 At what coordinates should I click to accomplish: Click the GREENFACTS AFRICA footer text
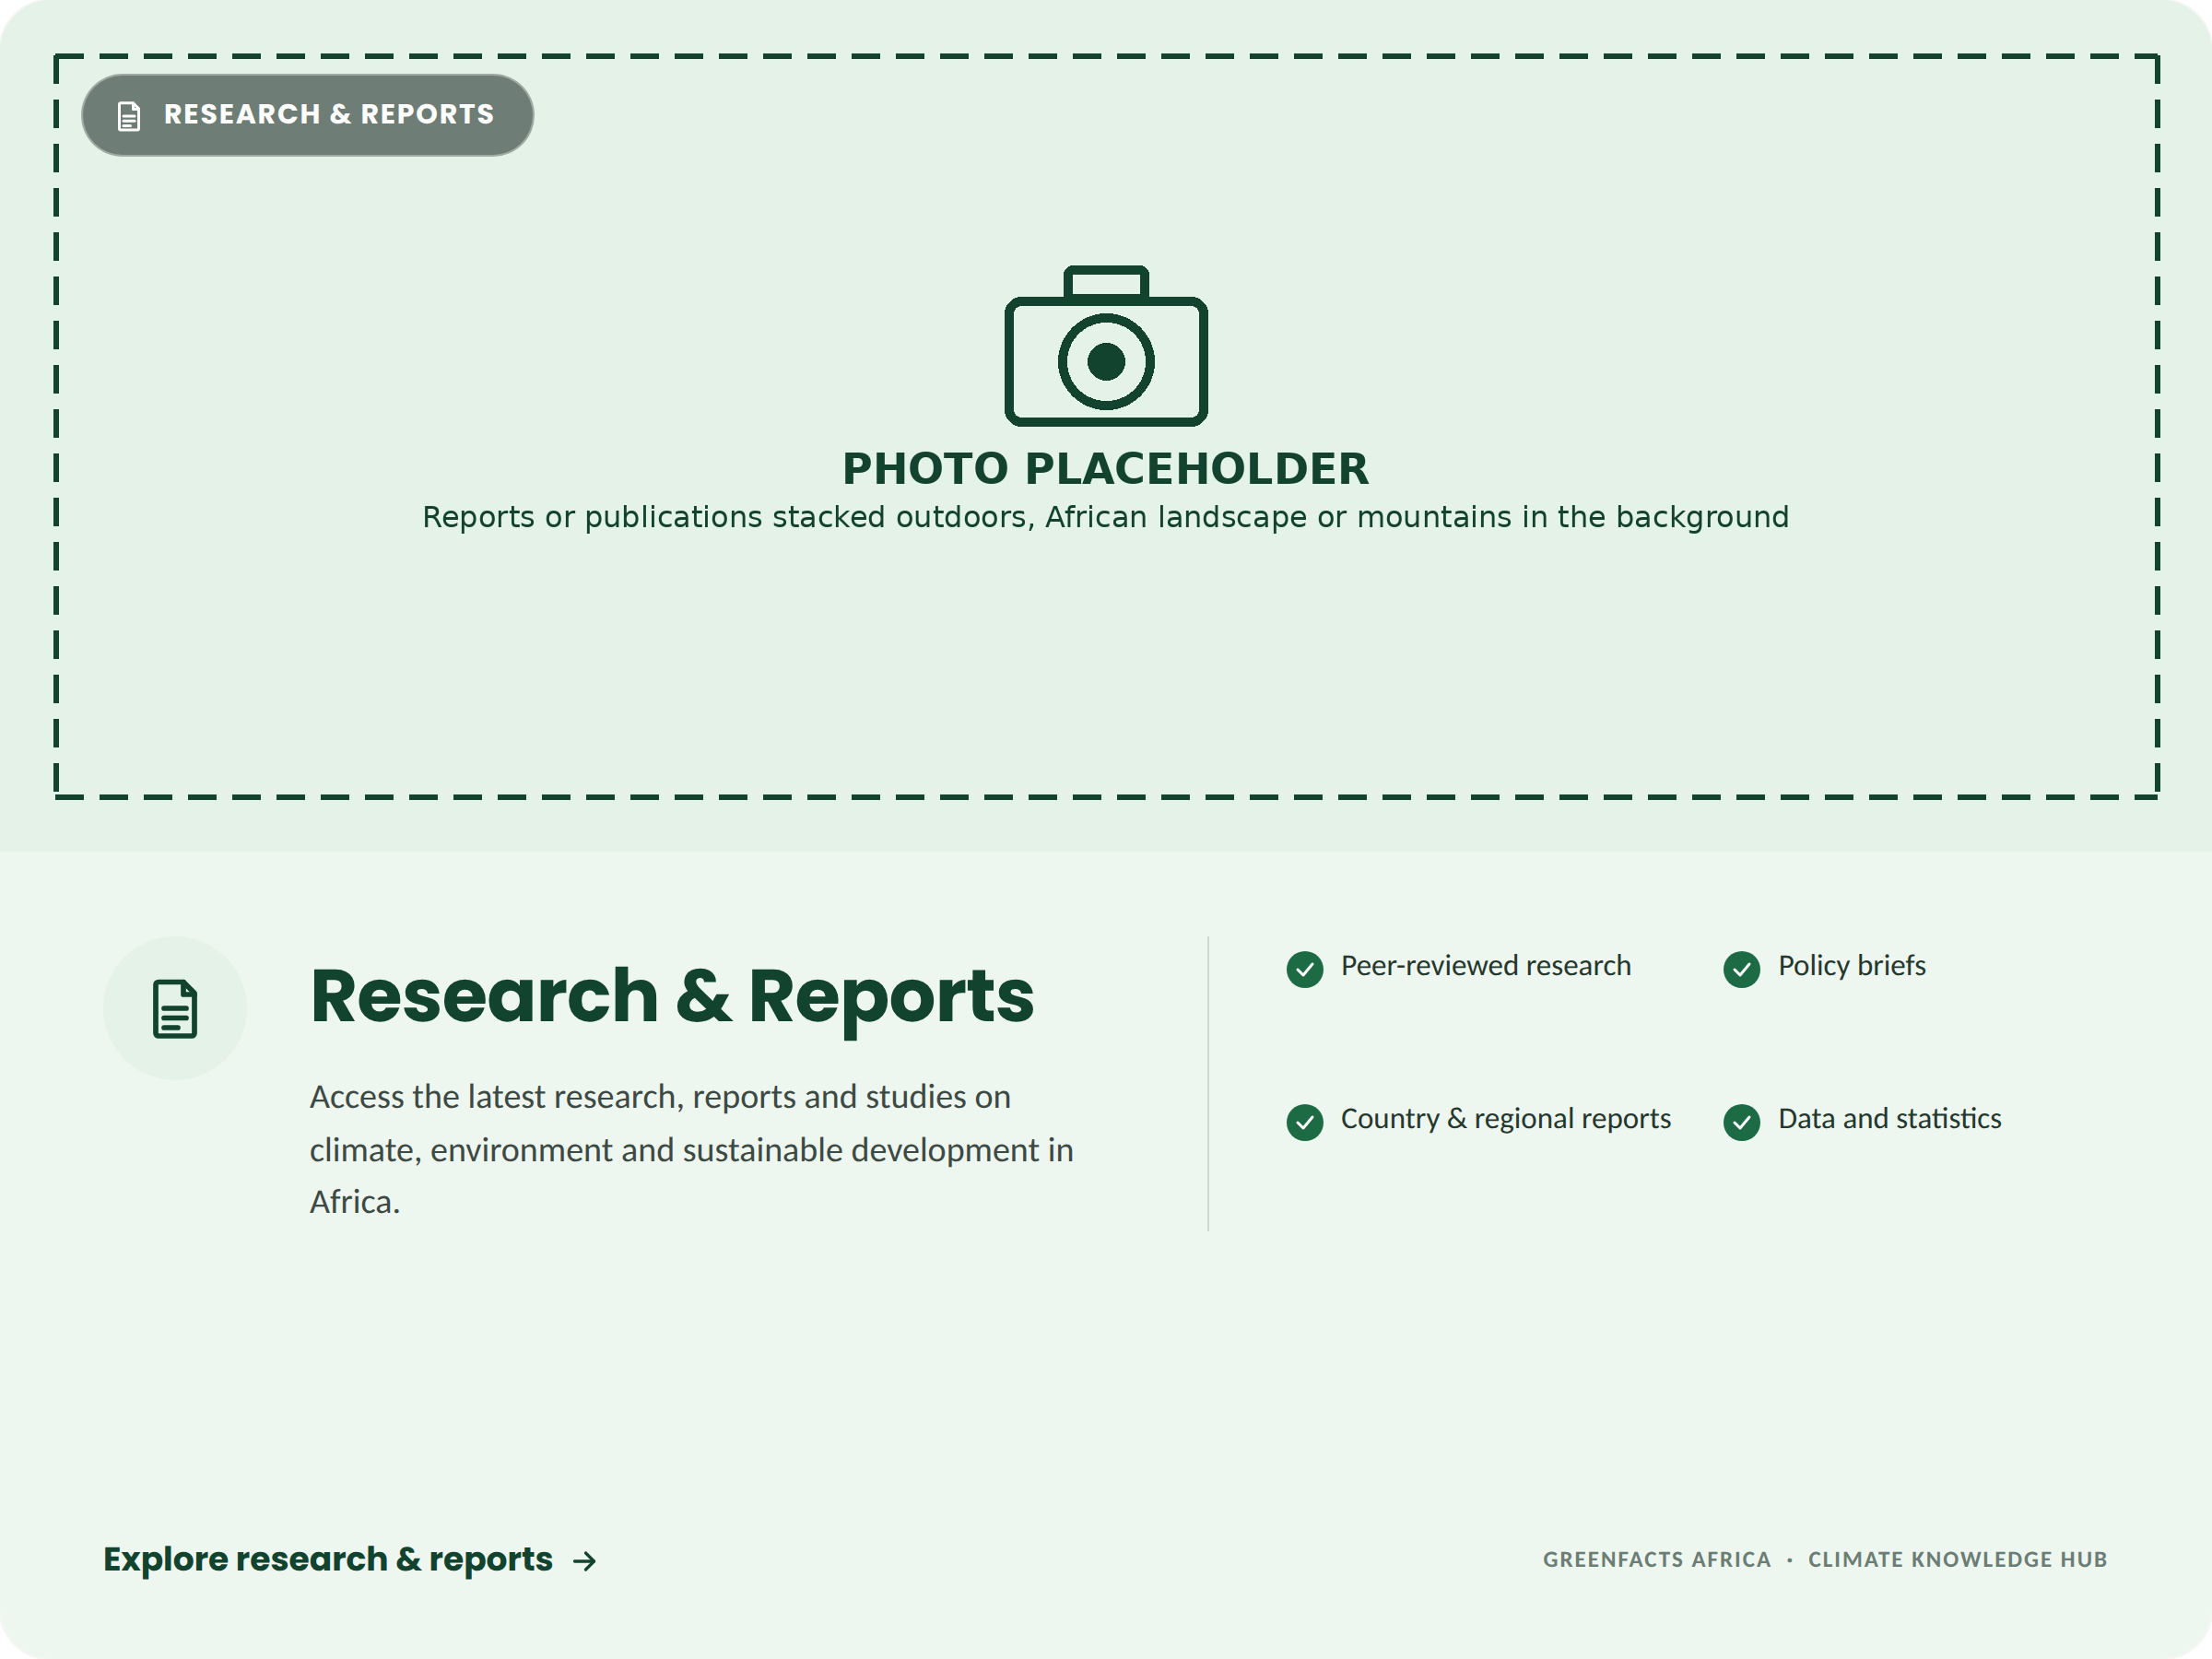(1657, 1560)
